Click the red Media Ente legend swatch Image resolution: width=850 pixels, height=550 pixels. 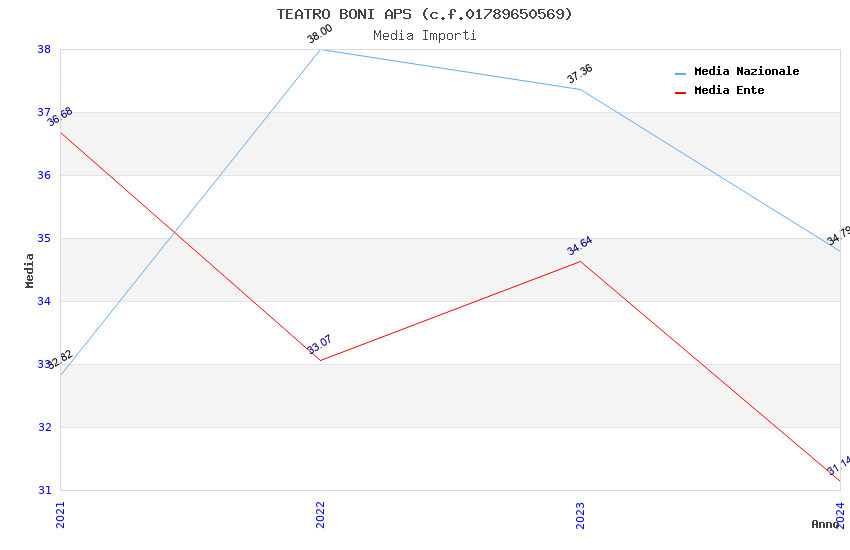[681, 92]
